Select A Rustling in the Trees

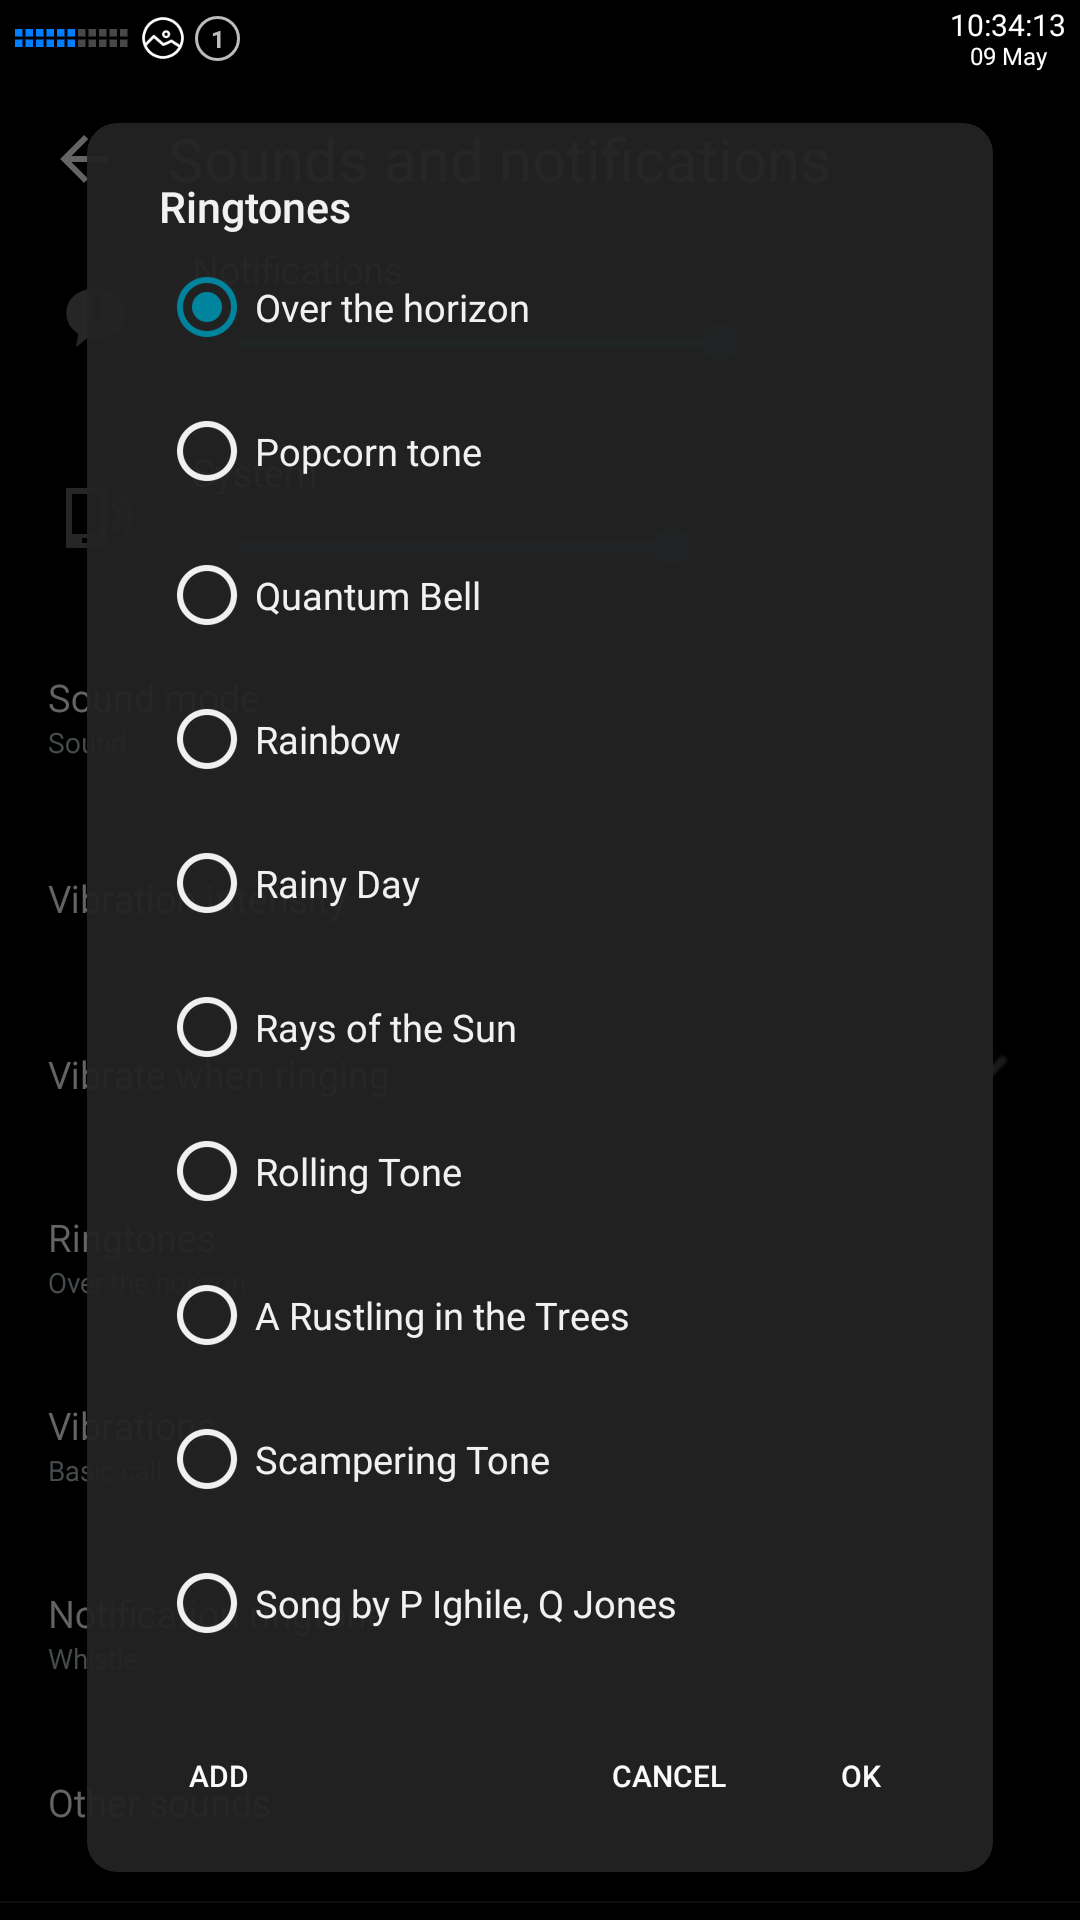(x=207, y=1316)
